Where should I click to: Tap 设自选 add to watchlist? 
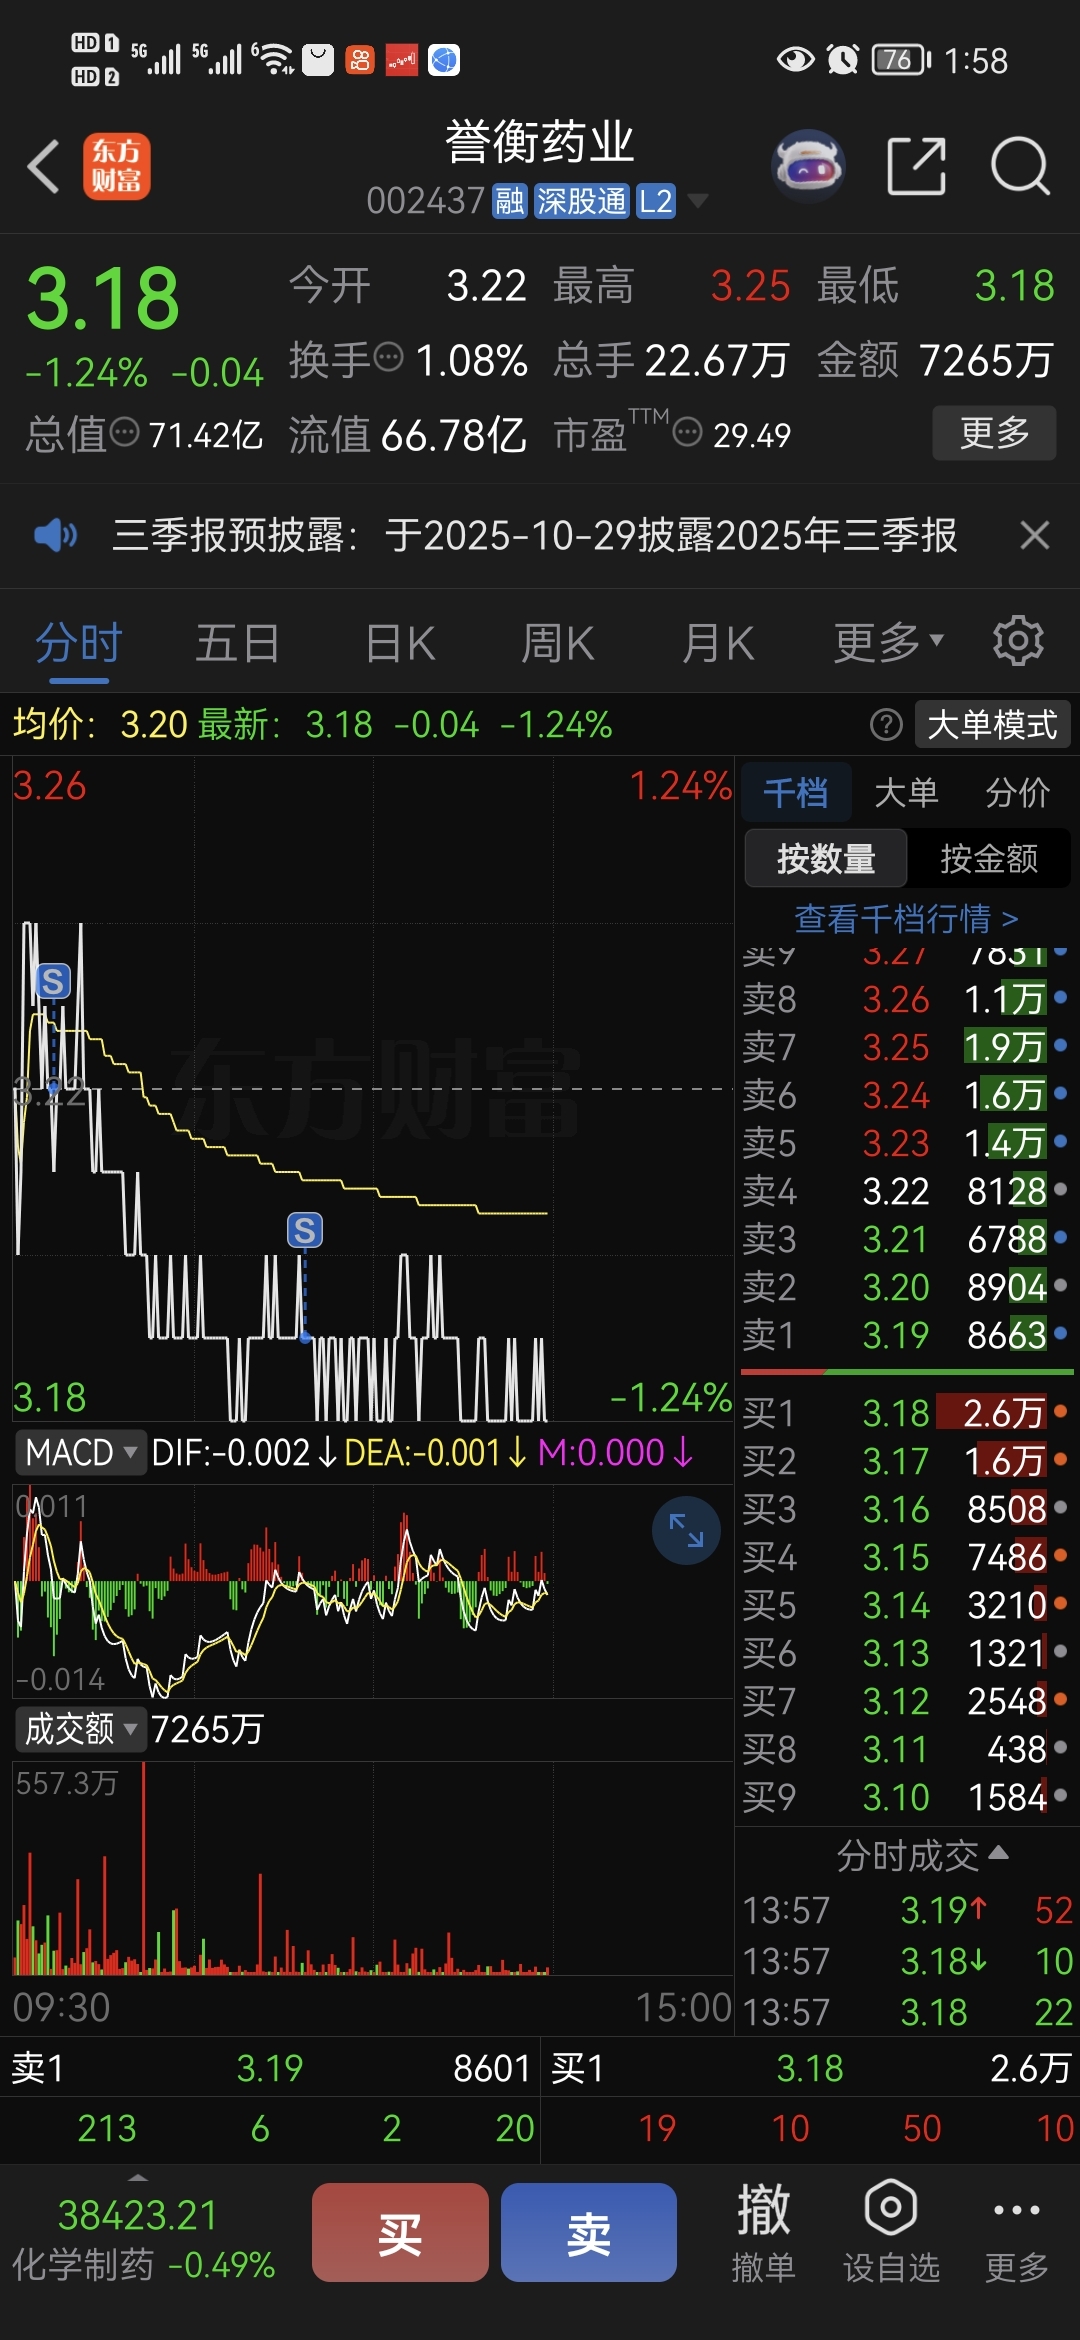pos(891,2234)
